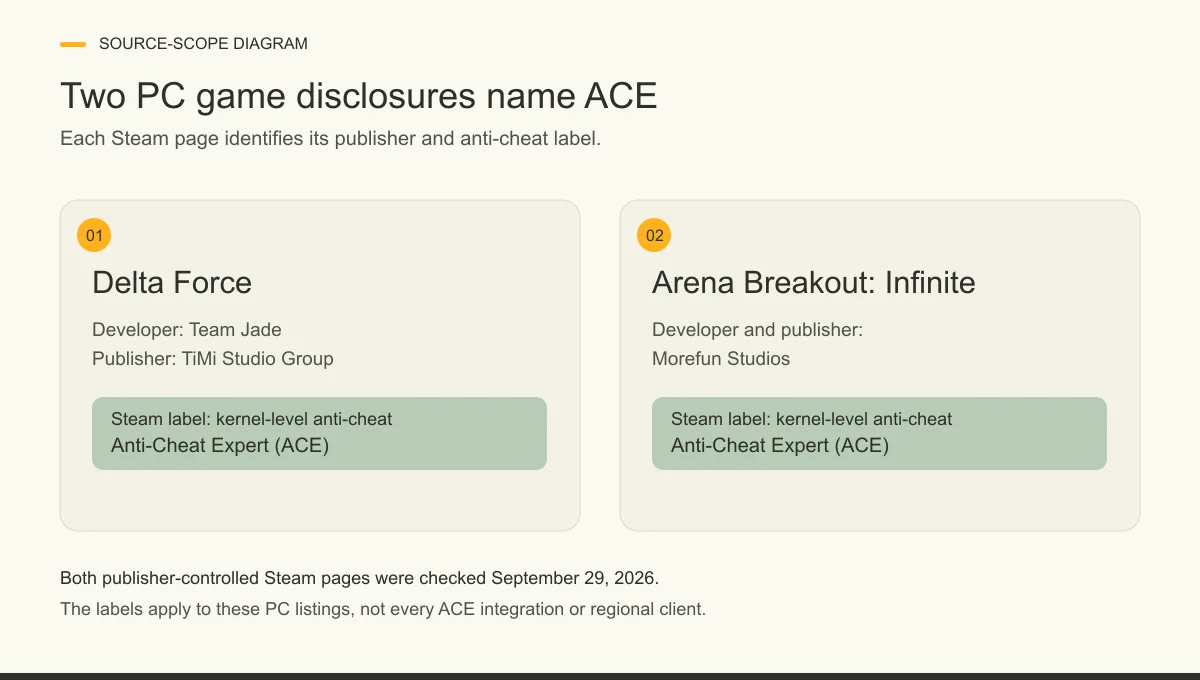Click the note about labels applying to PC listings
Image resolution: width=1200 pixels, height=680 pixels.
pyautogui.click(x=383, y=609)
